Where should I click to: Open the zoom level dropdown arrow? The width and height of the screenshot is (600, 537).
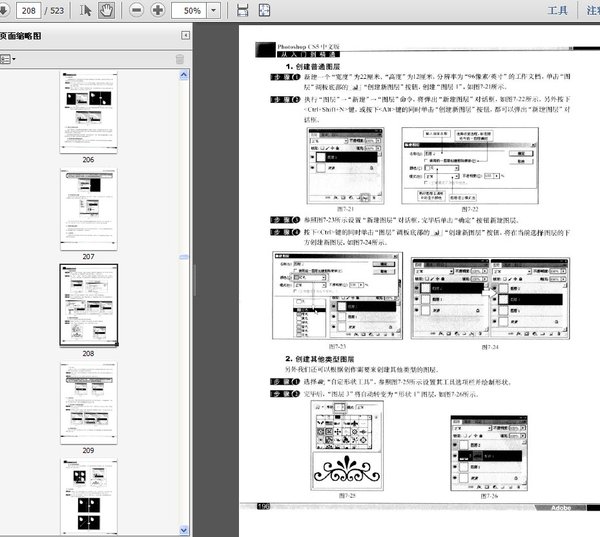click(x=214, y=10)
